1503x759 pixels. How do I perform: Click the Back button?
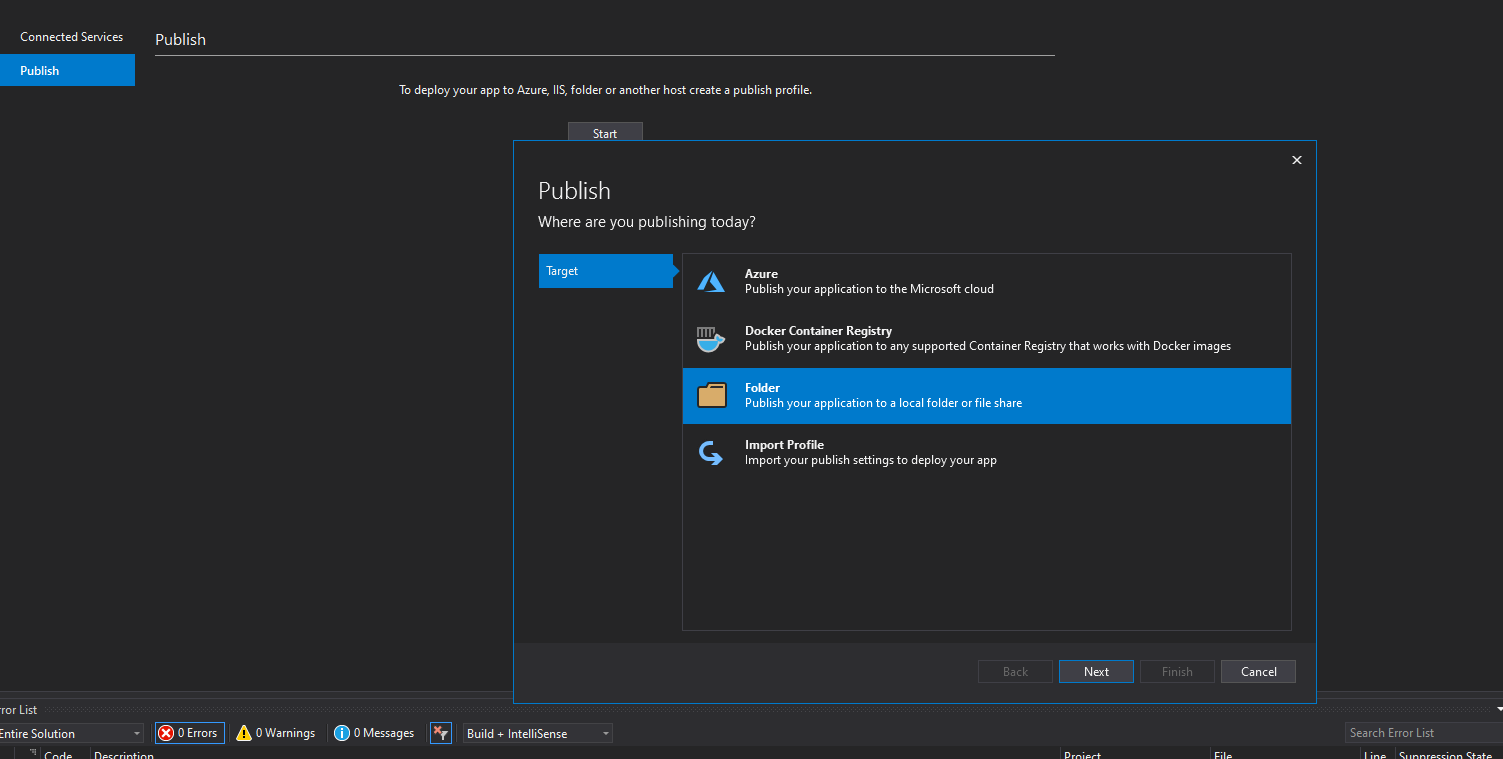(1015, 672)
